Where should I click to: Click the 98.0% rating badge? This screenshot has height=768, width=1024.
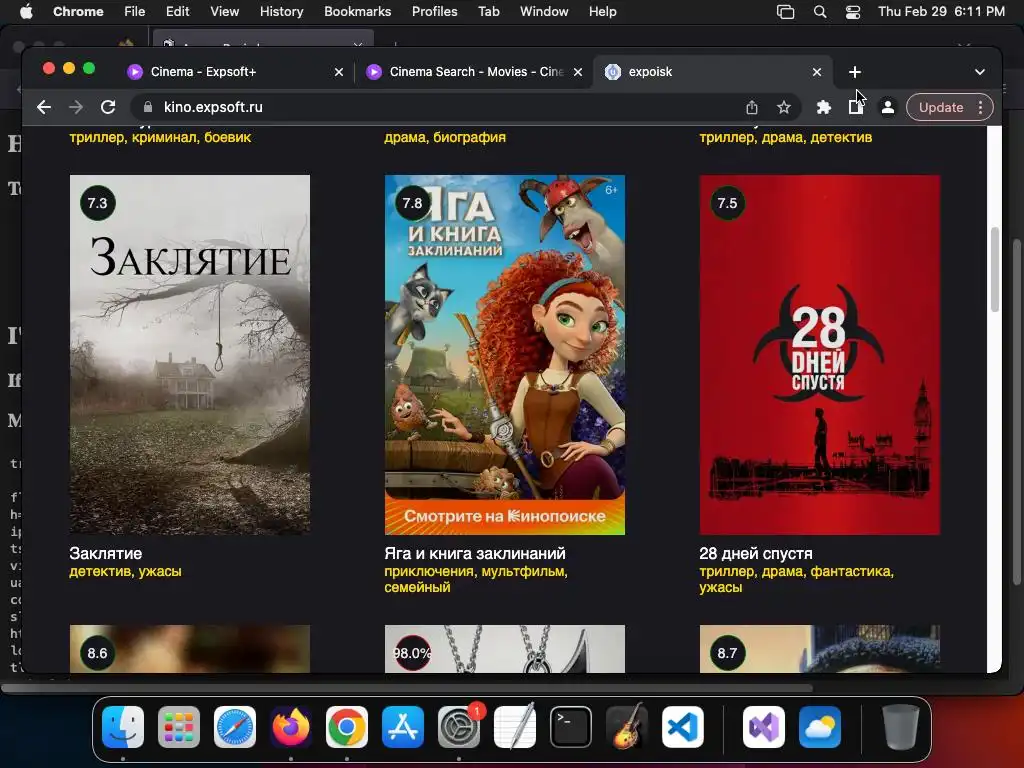click(412, 652)
